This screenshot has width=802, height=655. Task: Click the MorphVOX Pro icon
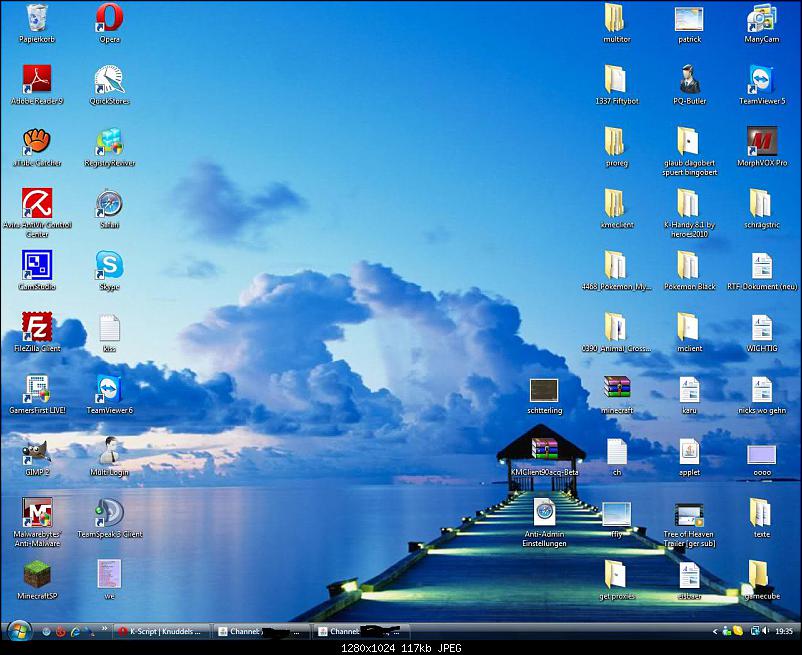click(x=762, y=141)
